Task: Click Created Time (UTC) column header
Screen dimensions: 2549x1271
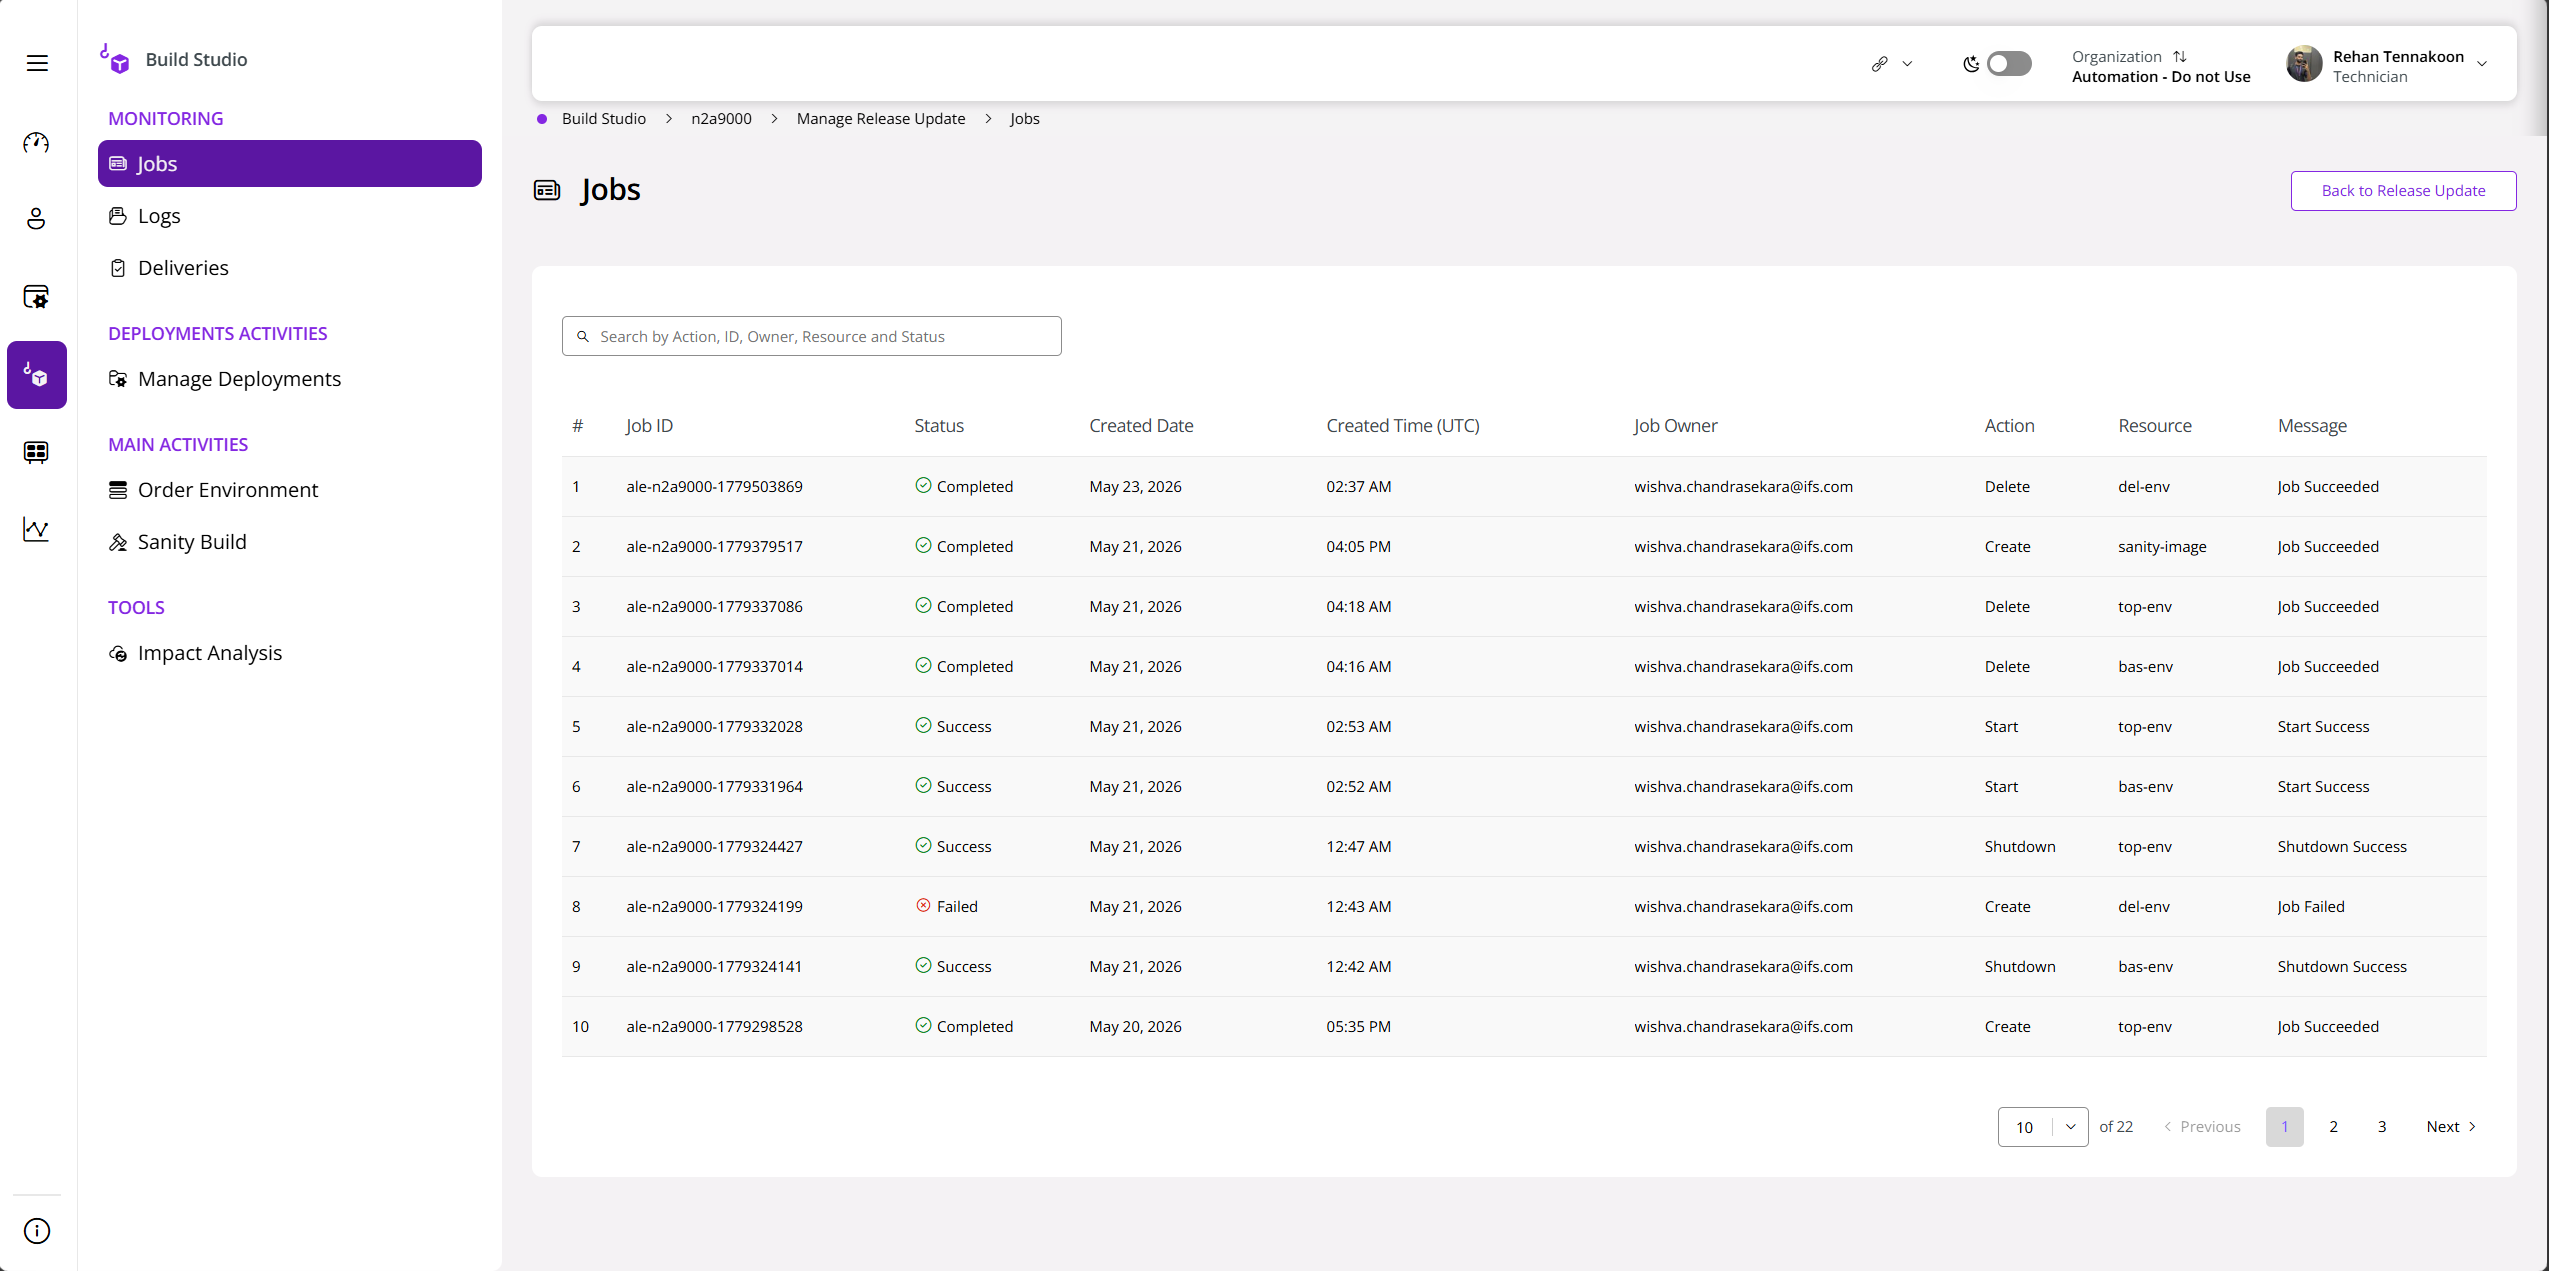Action: [1403, 426]
